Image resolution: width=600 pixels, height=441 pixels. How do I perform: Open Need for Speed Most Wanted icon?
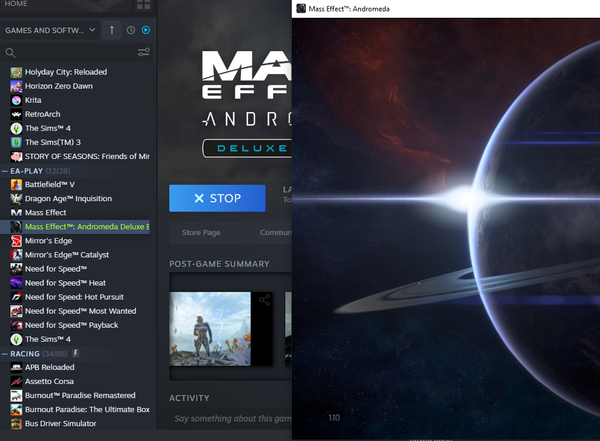pos(16,311)
